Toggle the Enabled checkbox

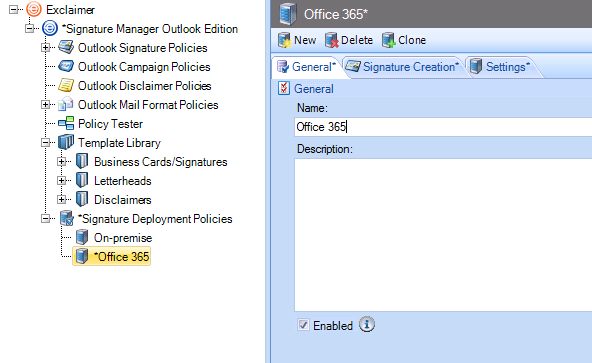point(303,325)
